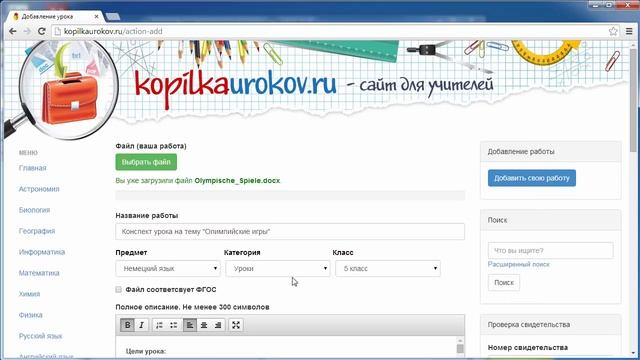The width and height of the screenshot is (640, 360).
Task: Open a new browser tab
Action: click(x=113, y=17)
